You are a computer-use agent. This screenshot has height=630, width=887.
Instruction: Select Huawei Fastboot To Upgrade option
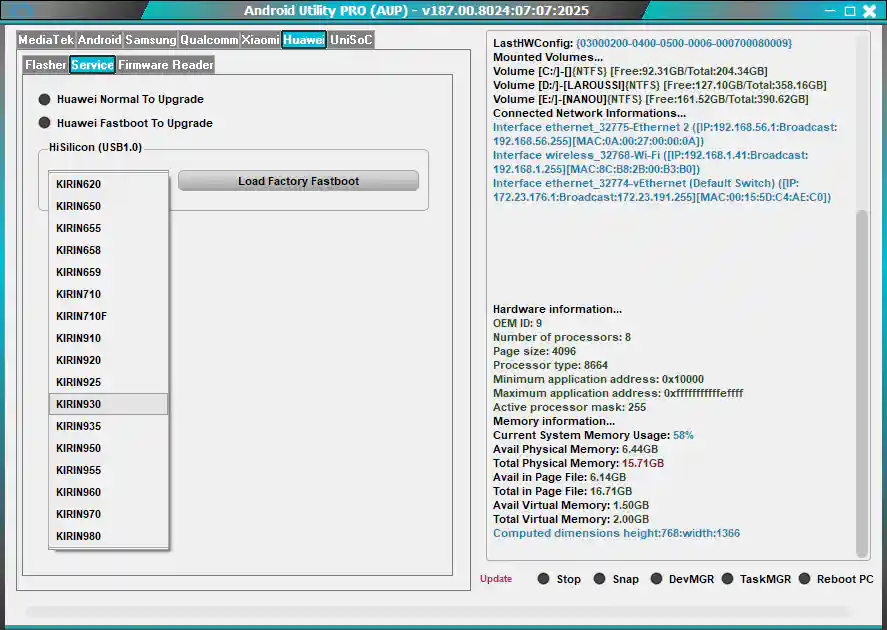coord(126,123)
